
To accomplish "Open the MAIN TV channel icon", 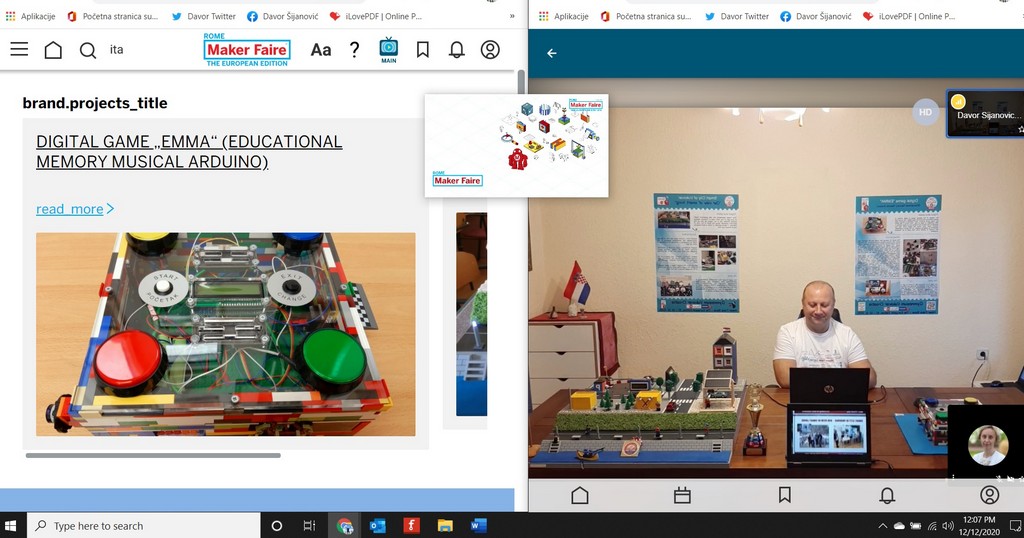I will point(389,49).
